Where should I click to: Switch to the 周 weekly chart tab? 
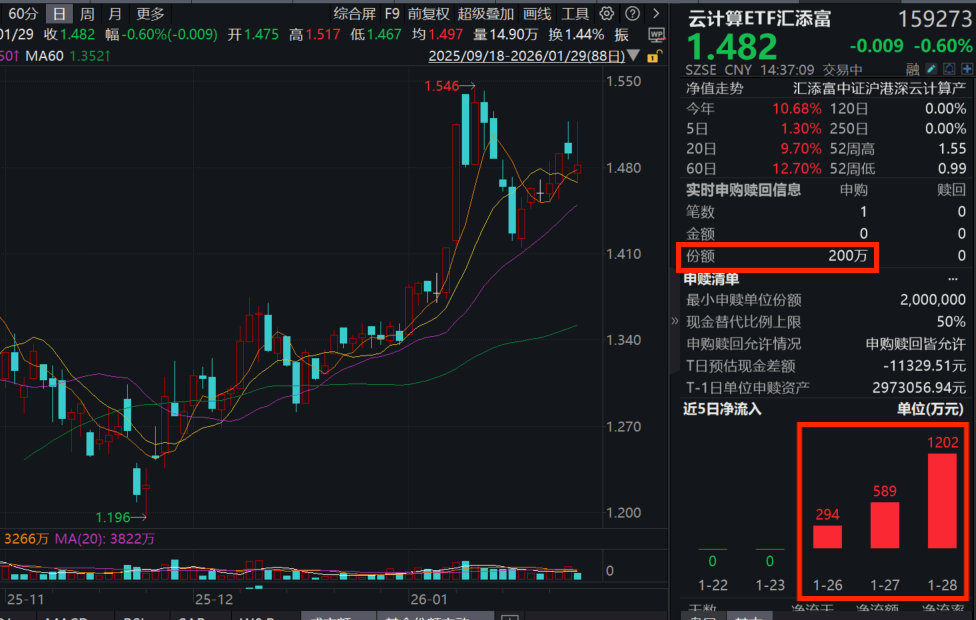pos(86,13)
